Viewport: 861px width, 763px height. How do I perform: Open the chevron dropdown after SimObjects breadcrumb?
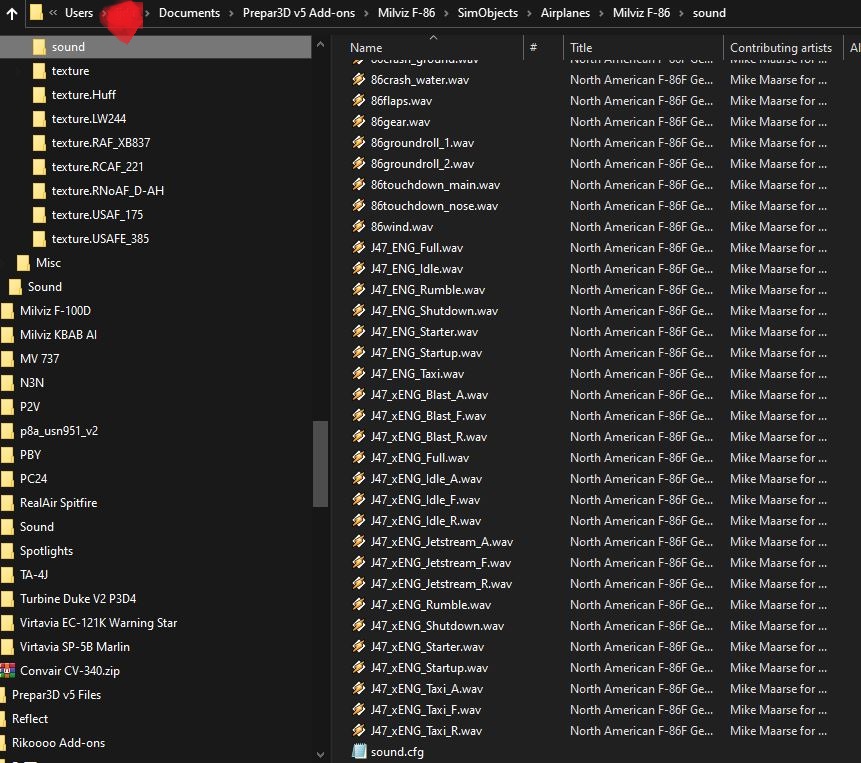(529, 13)
